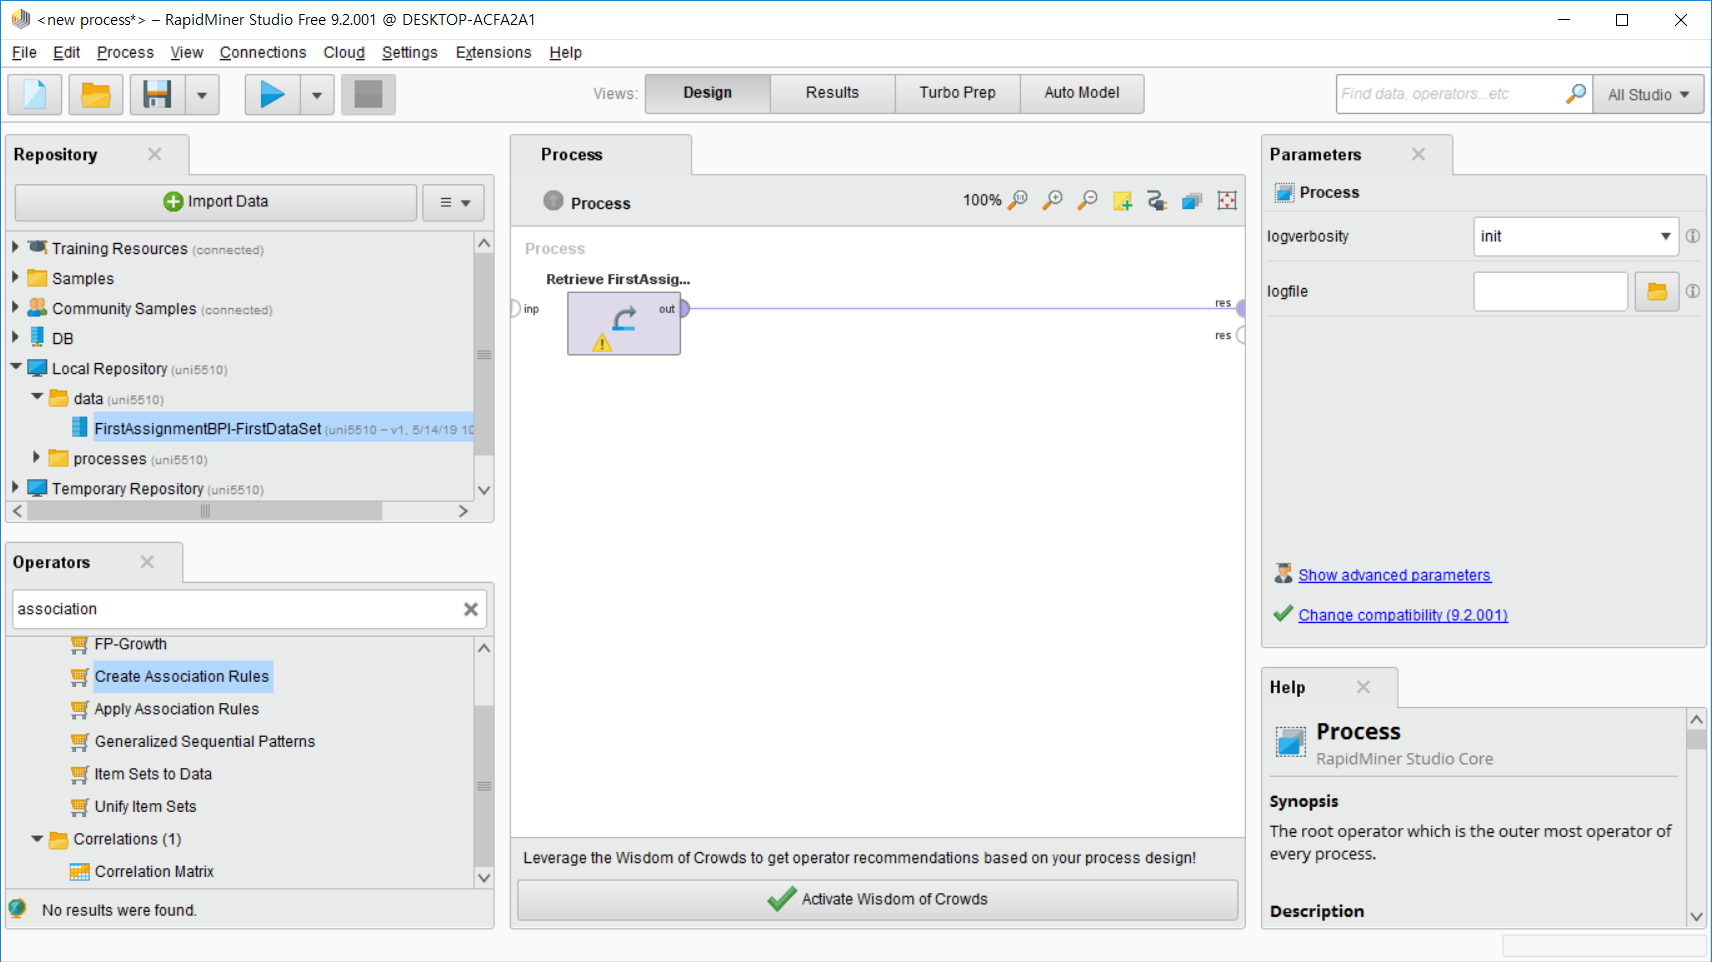Viewport: 1712px width, 962px height.
Task: Open the save options dropdown arrow
Action: pos(202,95)
